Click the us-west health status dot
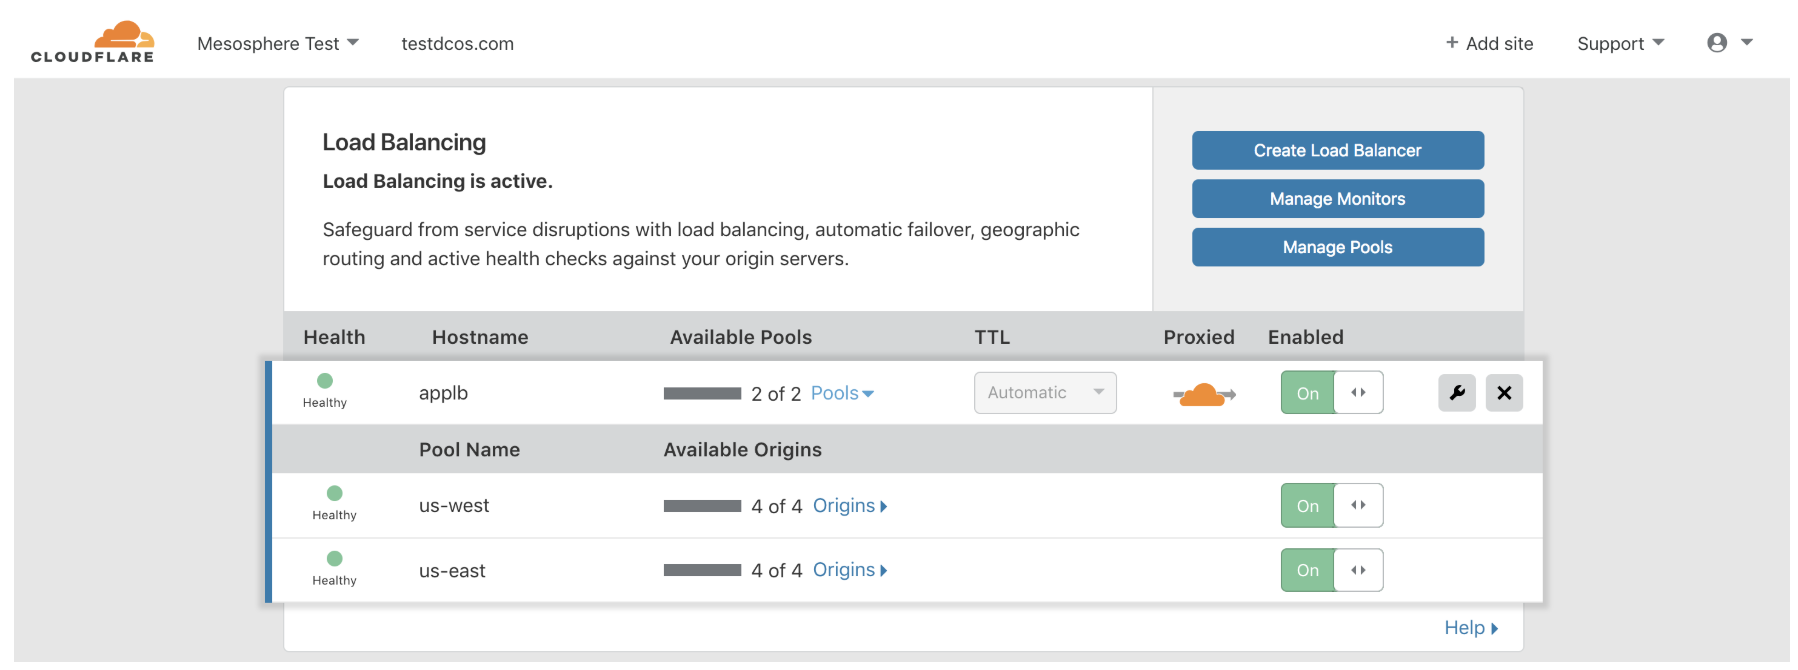The height and width of the screenshot is (670, 1798). (x=335, y=493)
